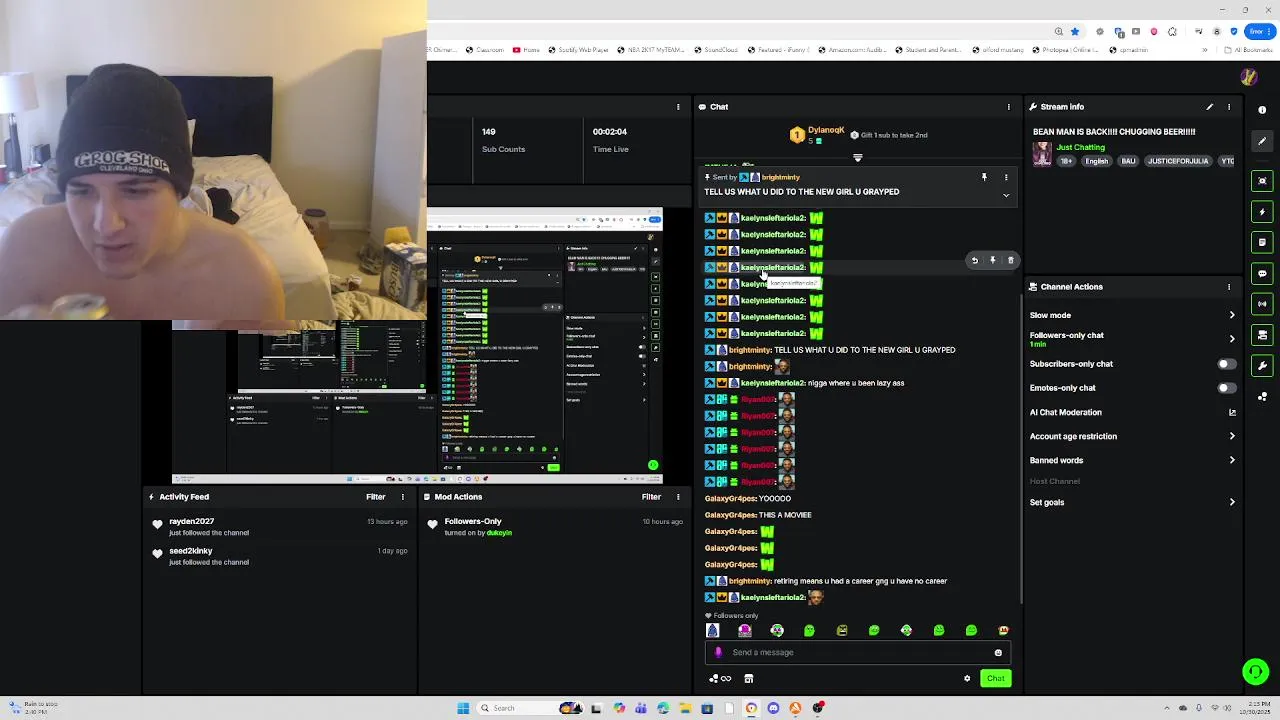Open the Activity Feed options menu
This screenshot has width=1280, height=720.
click(x=403, y=497)
